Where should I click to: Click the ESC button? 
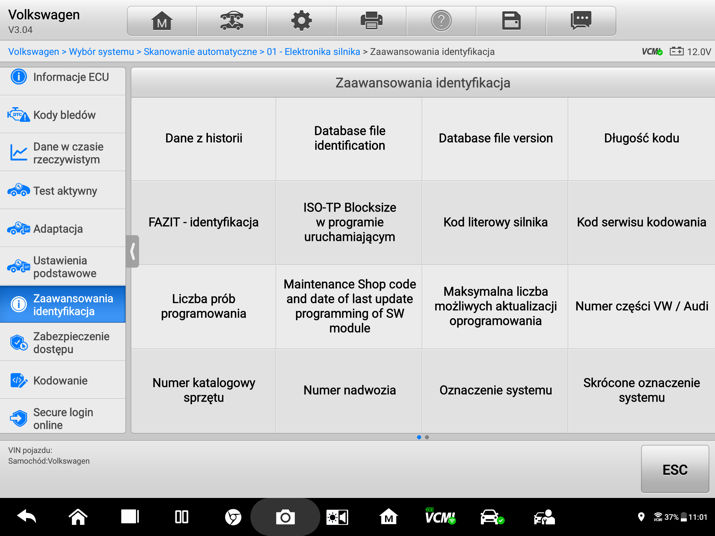click(675, 469)
